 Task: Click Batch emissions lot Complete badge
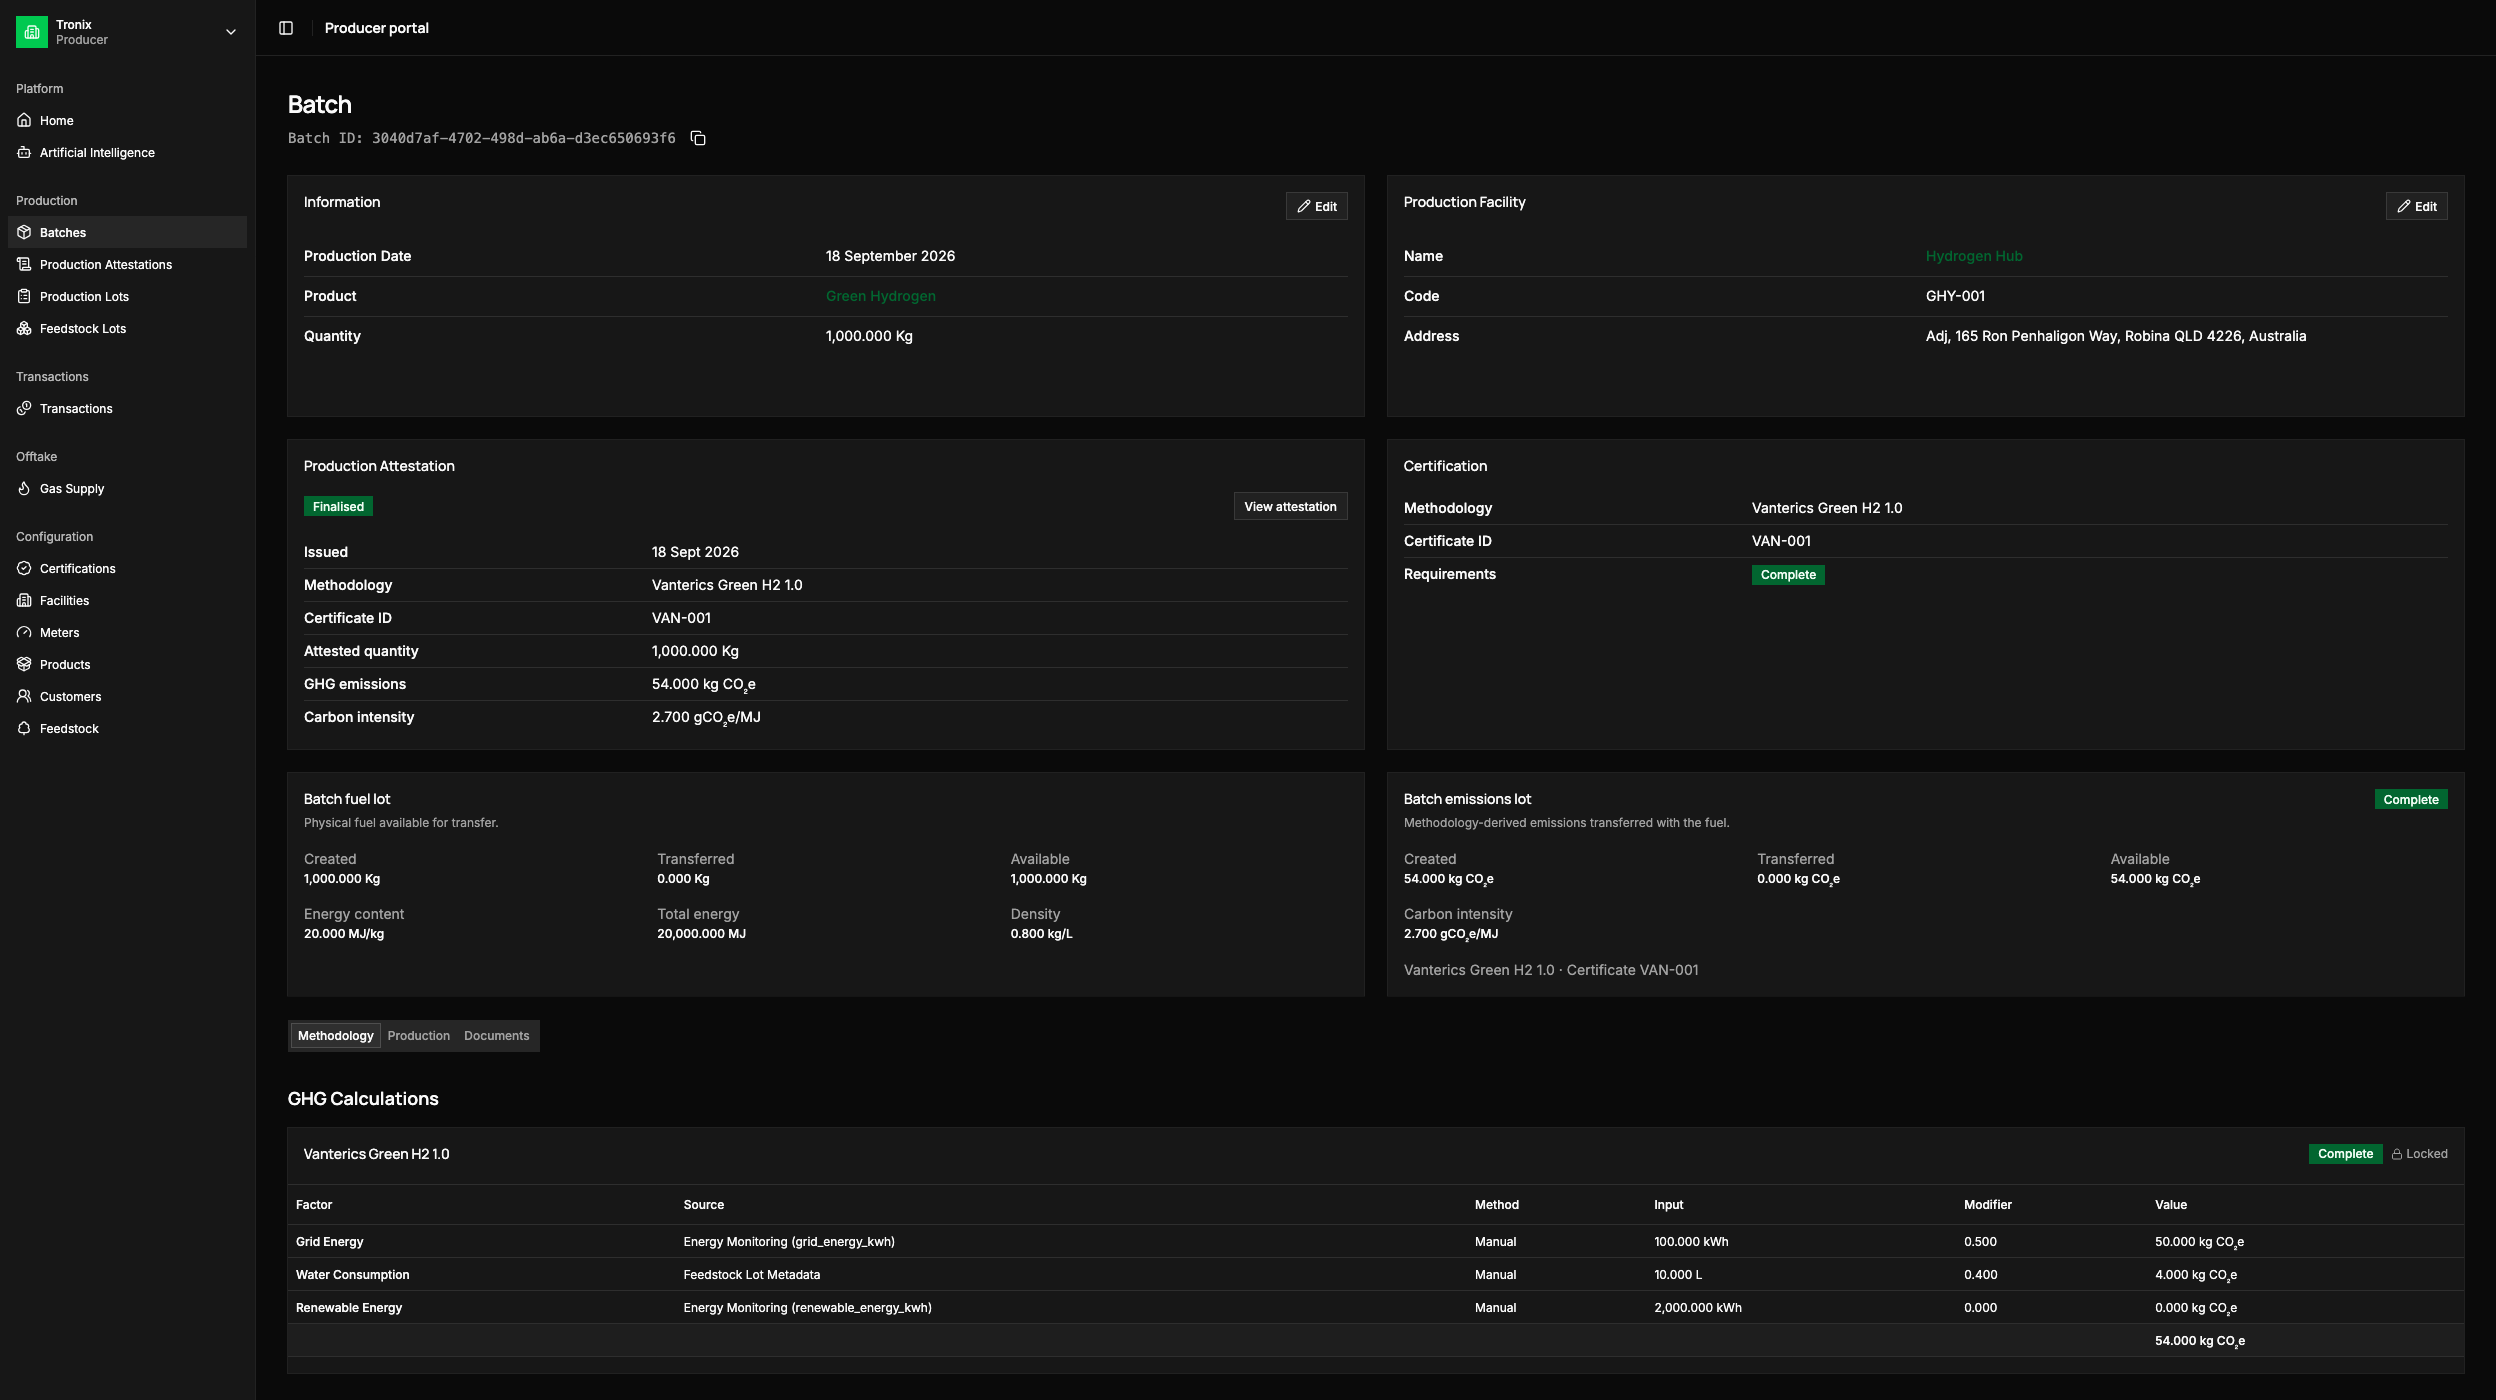coord(2410,800)
